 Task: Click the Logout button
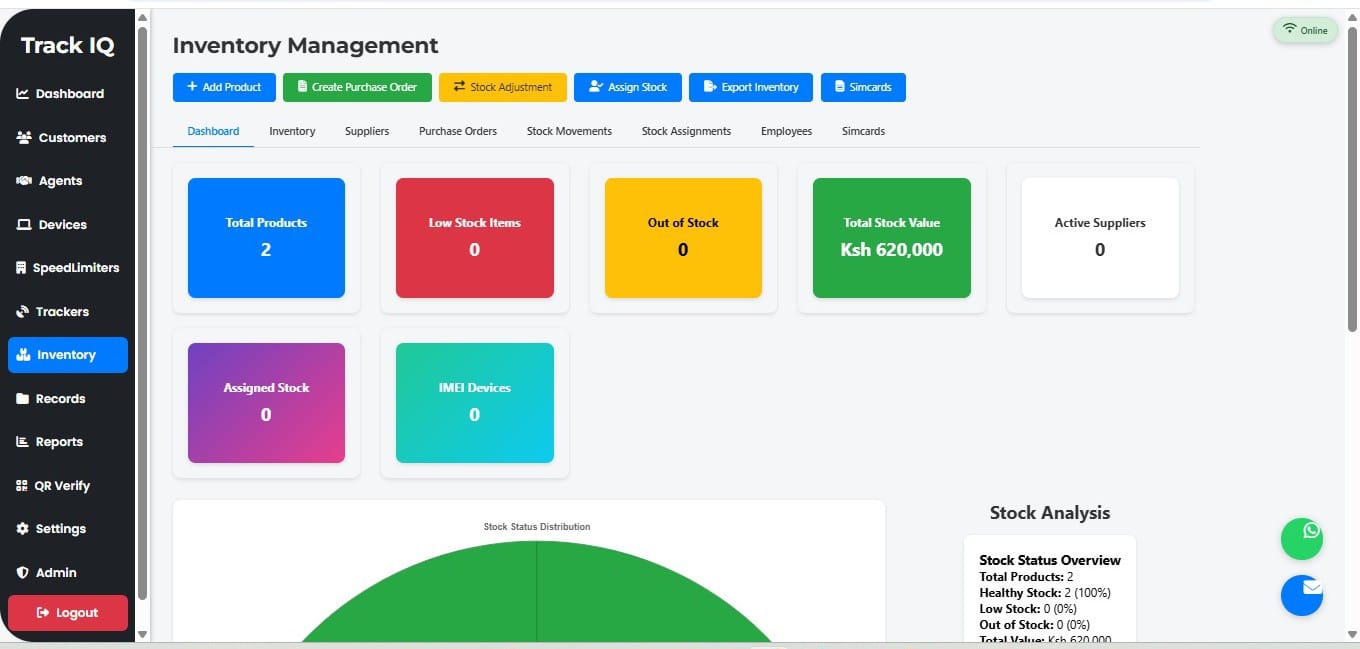pyautogui.click(x=67, y=613)
